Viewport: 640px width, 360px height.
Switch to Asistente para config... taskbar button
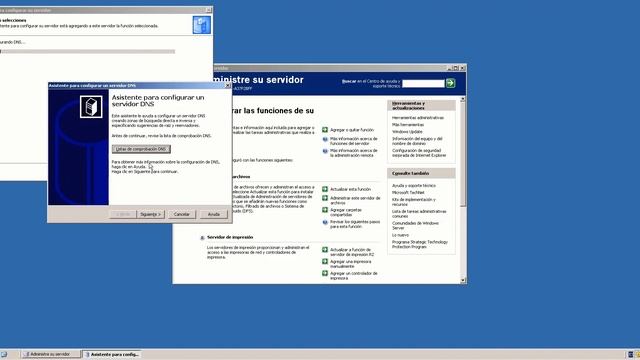tap(112, 354)
